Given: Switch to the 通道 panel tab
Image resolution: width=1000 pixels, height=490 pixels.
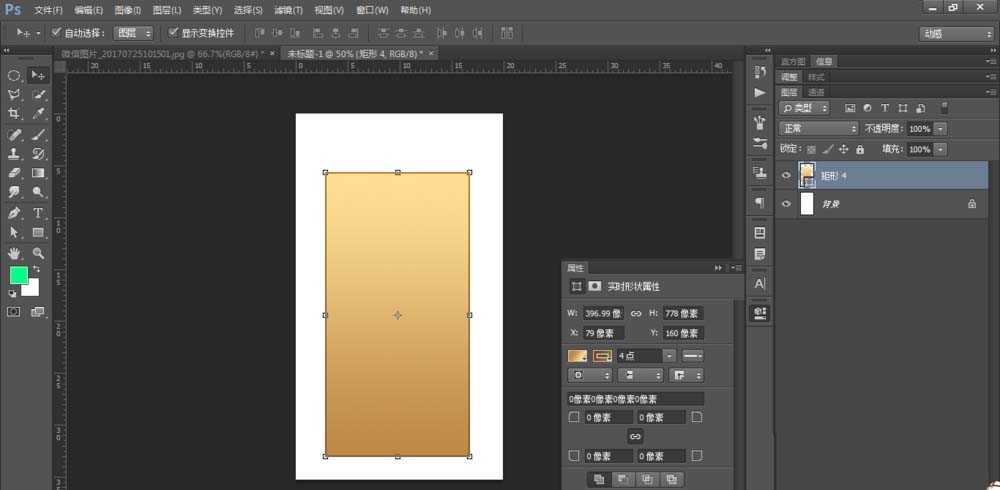Looking at the screenshot, I should click(x=817, y=92).
